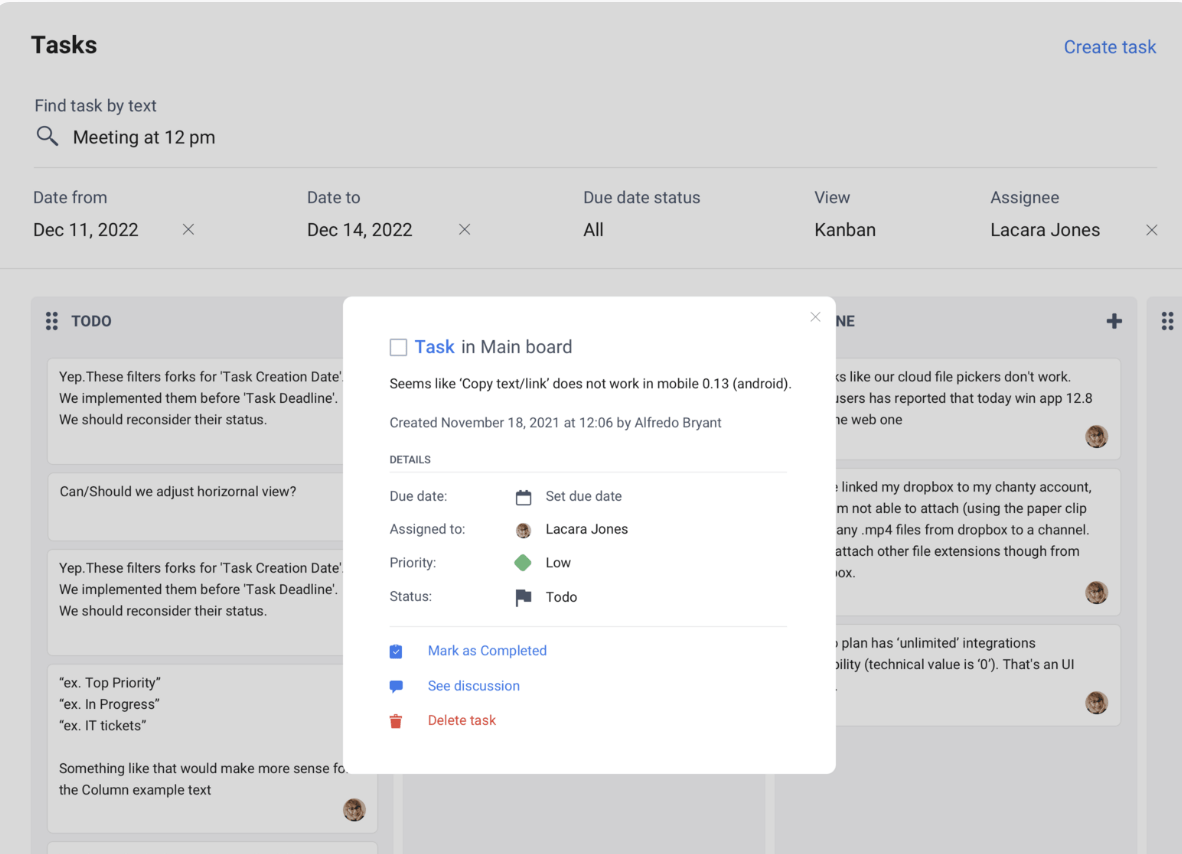Tick the Task completion checkbox in dialog
The image size is (1182, 854).
(398, 347)
